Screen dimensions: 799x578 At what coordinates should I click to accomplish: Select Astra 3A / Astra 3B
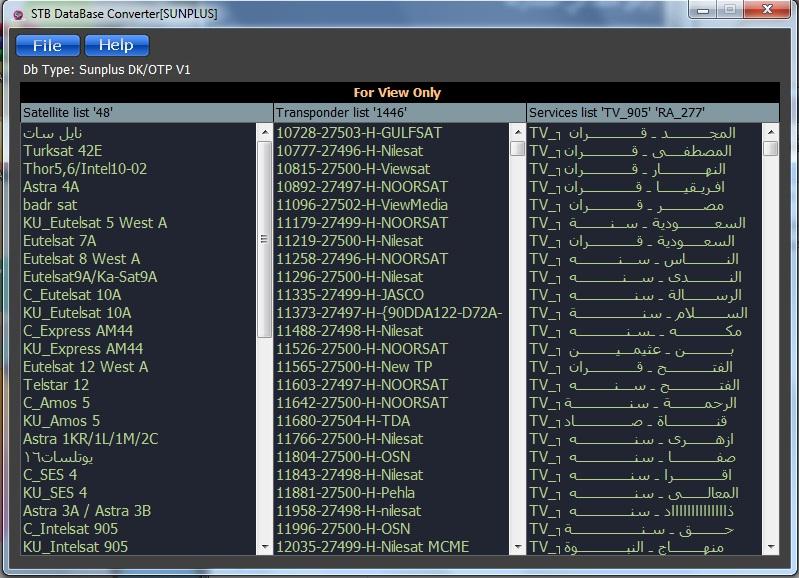pos(138,511)
